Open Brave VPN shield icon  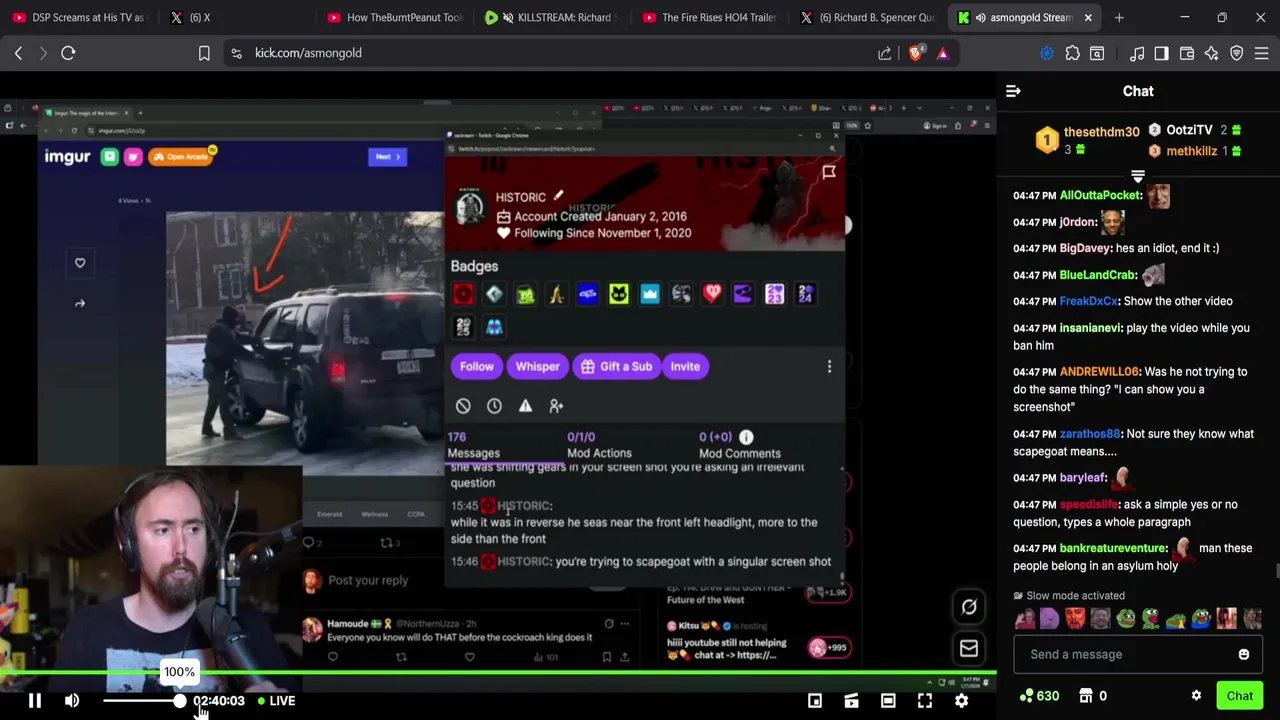coord(1236,53)
